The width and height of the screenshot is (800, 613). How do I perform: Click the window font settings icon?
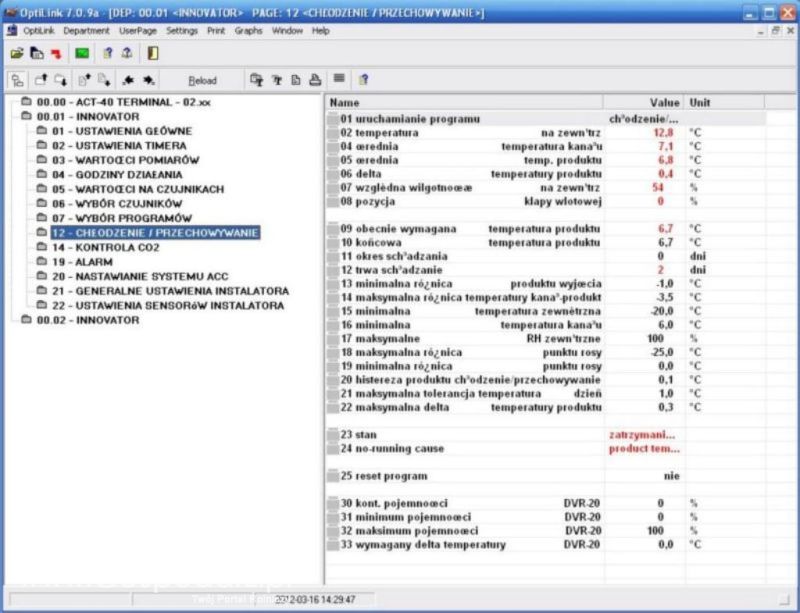tap(257, 80)
